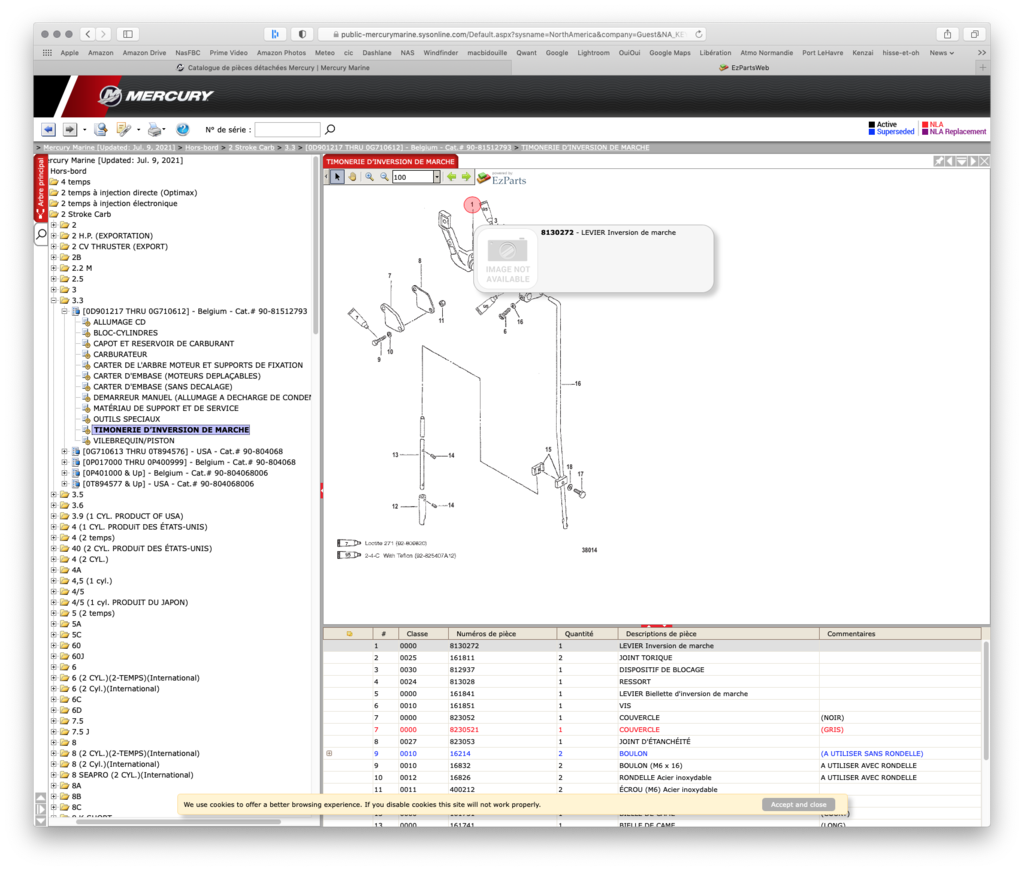1024x871 pixels.
Task: Open Windfinder bookmark
Action: (440, 53)
